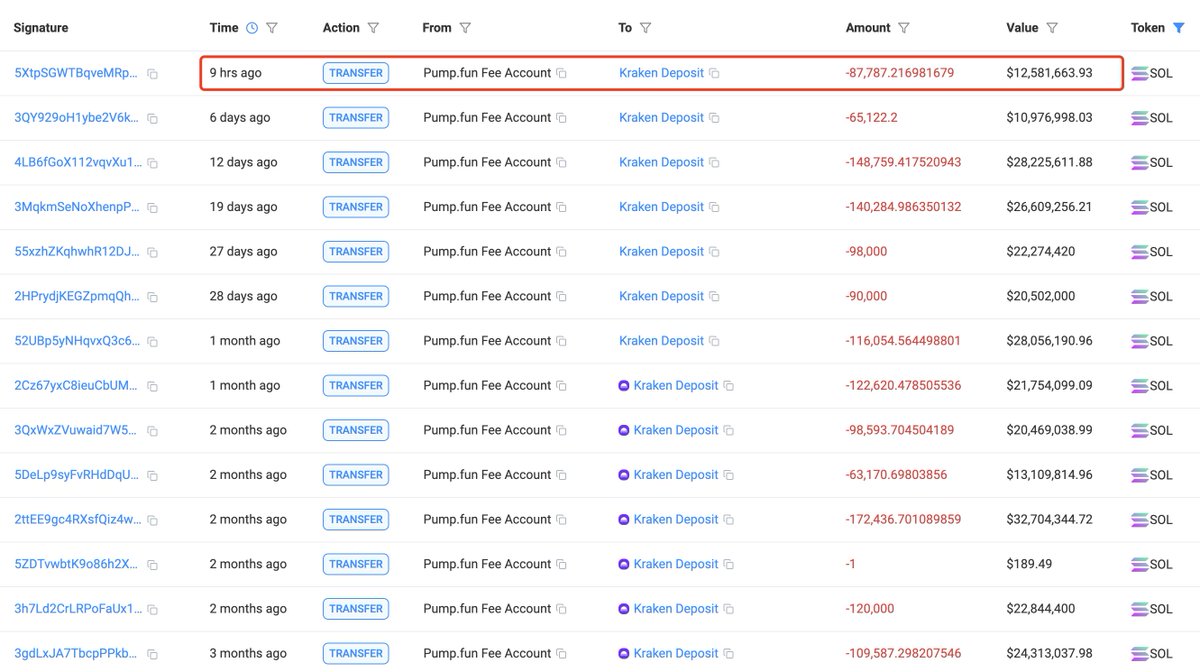The width and height of the screenshot is (1200, 672).
Task: Select value $28,225,611.88
Action: click(x=1049, y=162)
